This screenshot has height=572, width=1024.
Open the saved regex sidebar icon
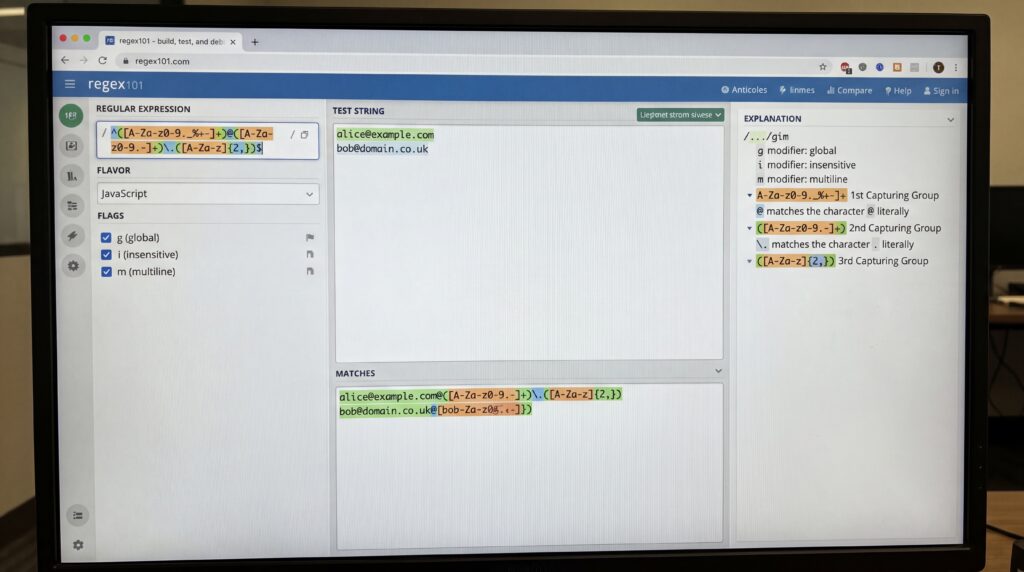coord(72,146)
